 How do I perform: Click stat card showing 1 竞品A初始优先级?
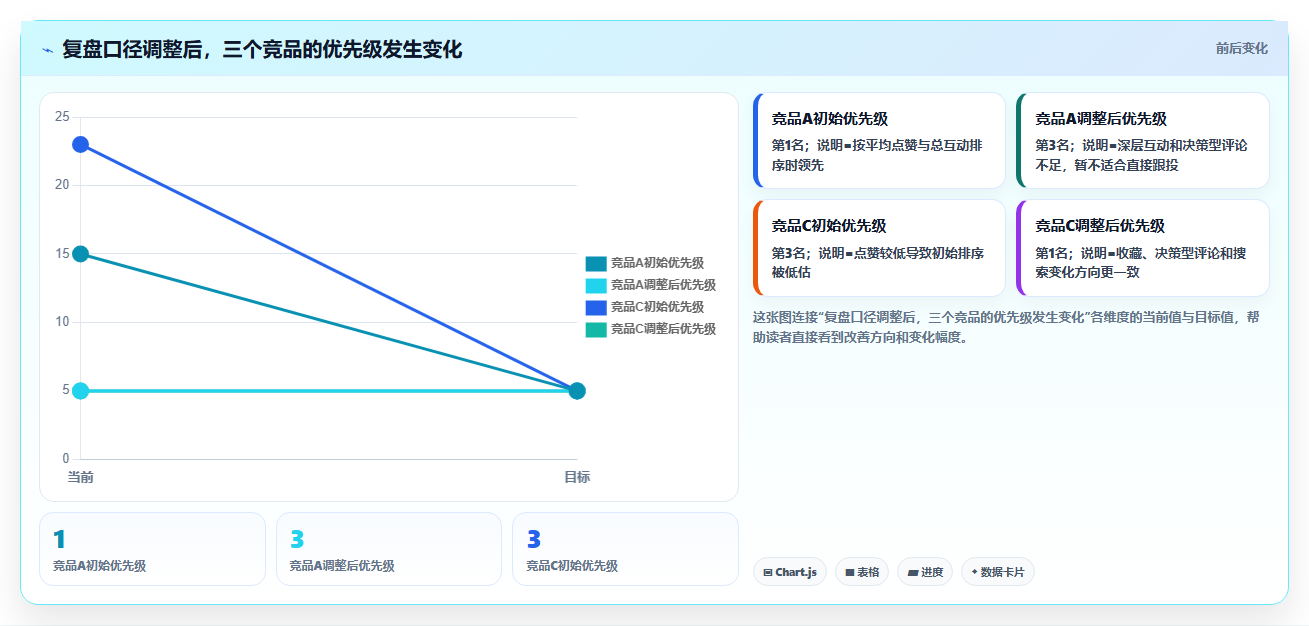click(x=152, y=549)
